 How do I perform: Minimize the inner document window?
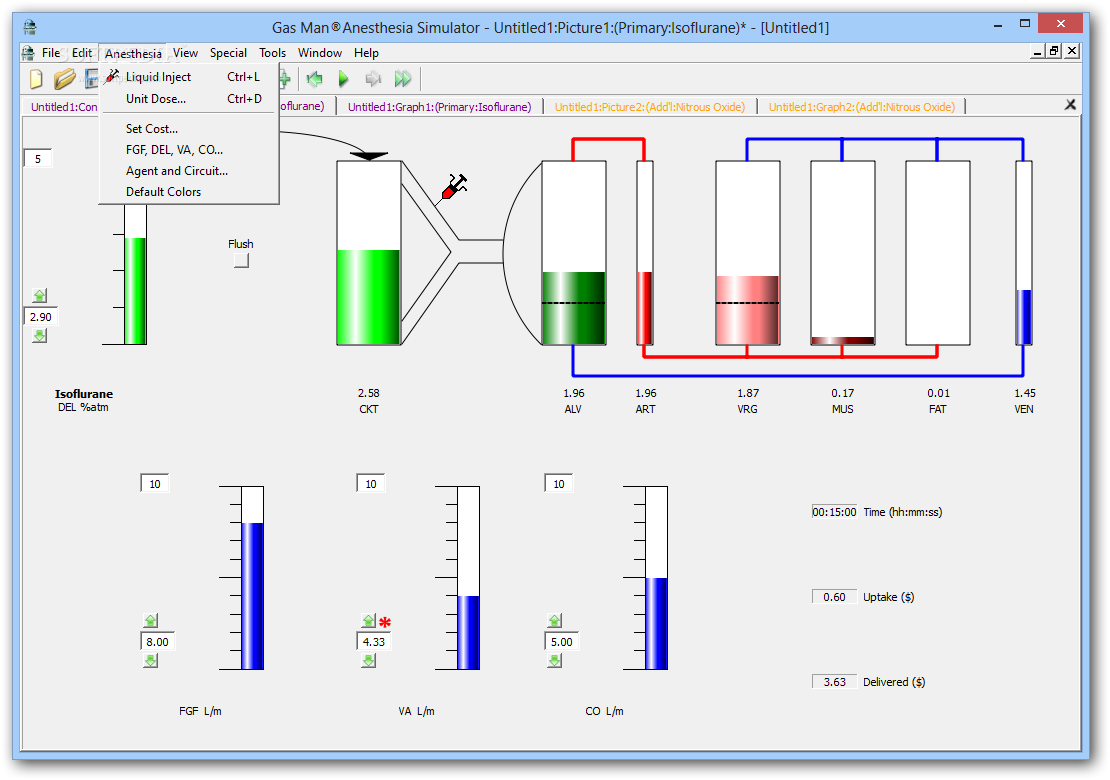tap(1038, 50)
